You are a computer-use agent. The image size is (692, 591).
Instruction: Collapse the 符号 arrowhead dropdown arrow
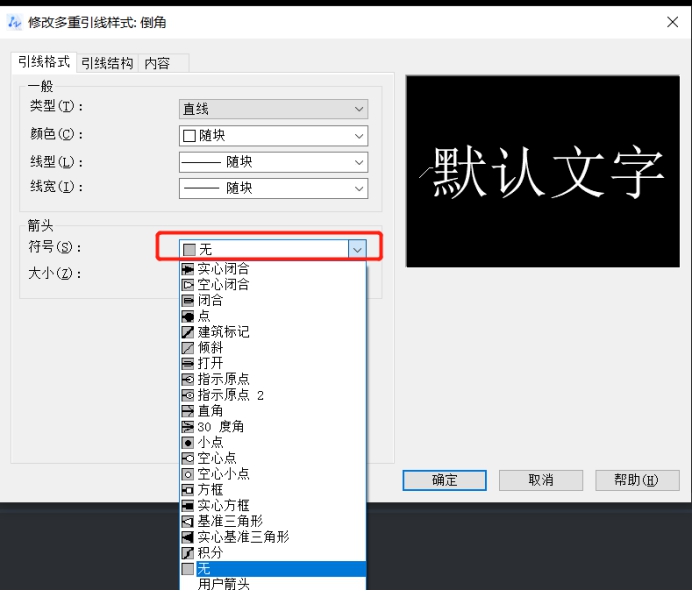coord(357,249)
